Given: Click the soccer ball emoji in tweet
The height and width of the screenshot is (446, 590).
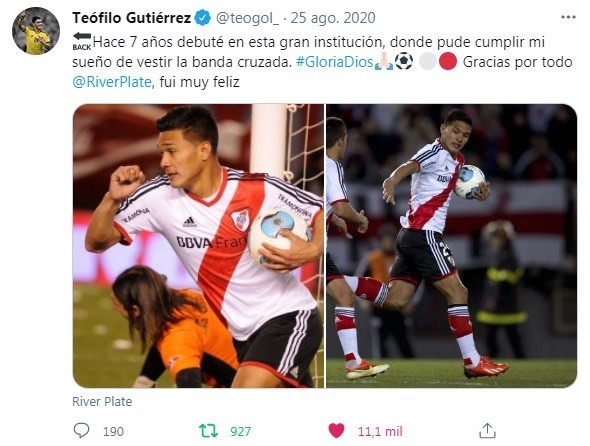Looking at the screenshot, I should (x=404, y=61).
